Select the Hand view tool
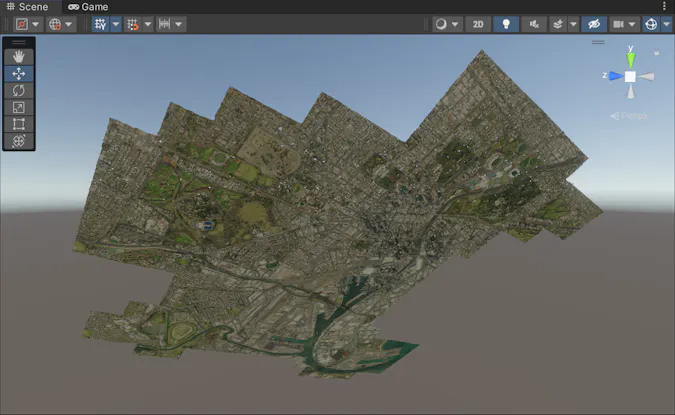Screen dimensions: 675x415 19,57
